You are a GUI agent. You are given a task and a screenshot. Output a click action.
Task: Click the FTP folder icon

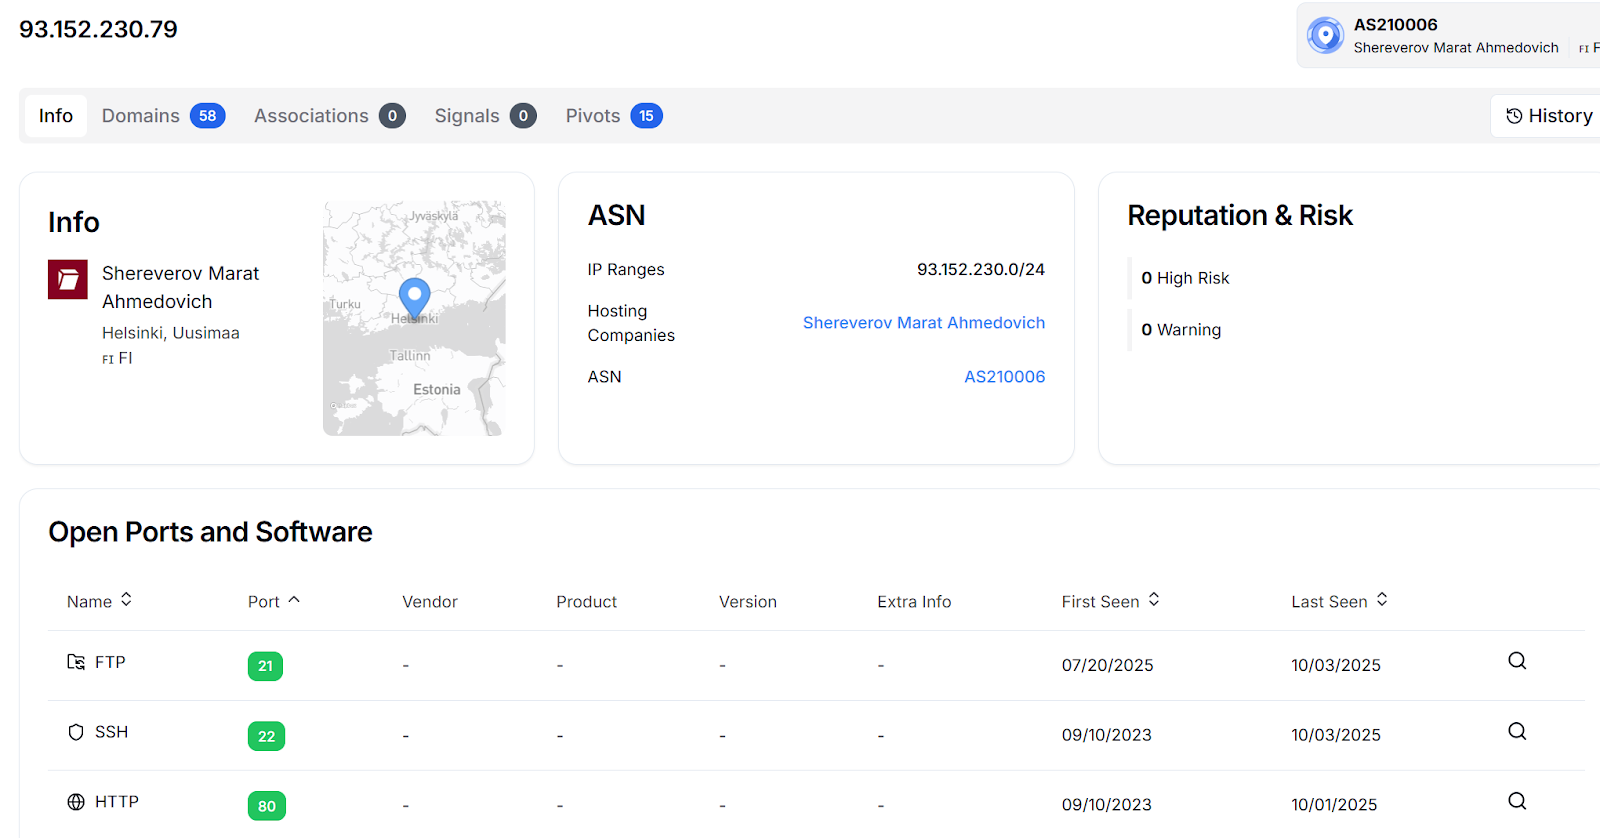[76, 662]
